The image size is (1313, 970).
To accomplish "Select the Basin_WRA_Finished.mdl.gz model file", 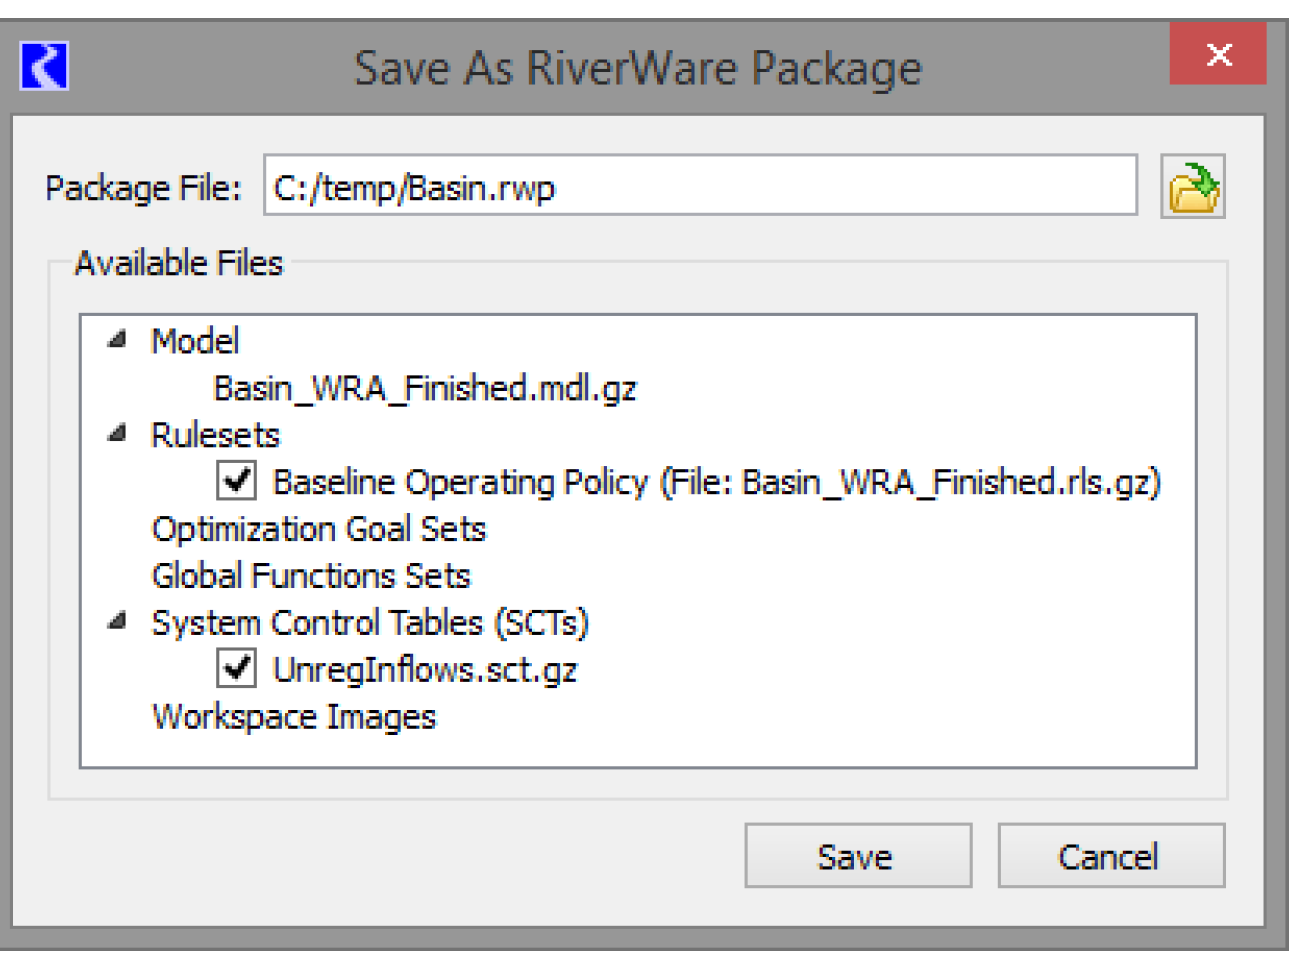I will (425, 388).
